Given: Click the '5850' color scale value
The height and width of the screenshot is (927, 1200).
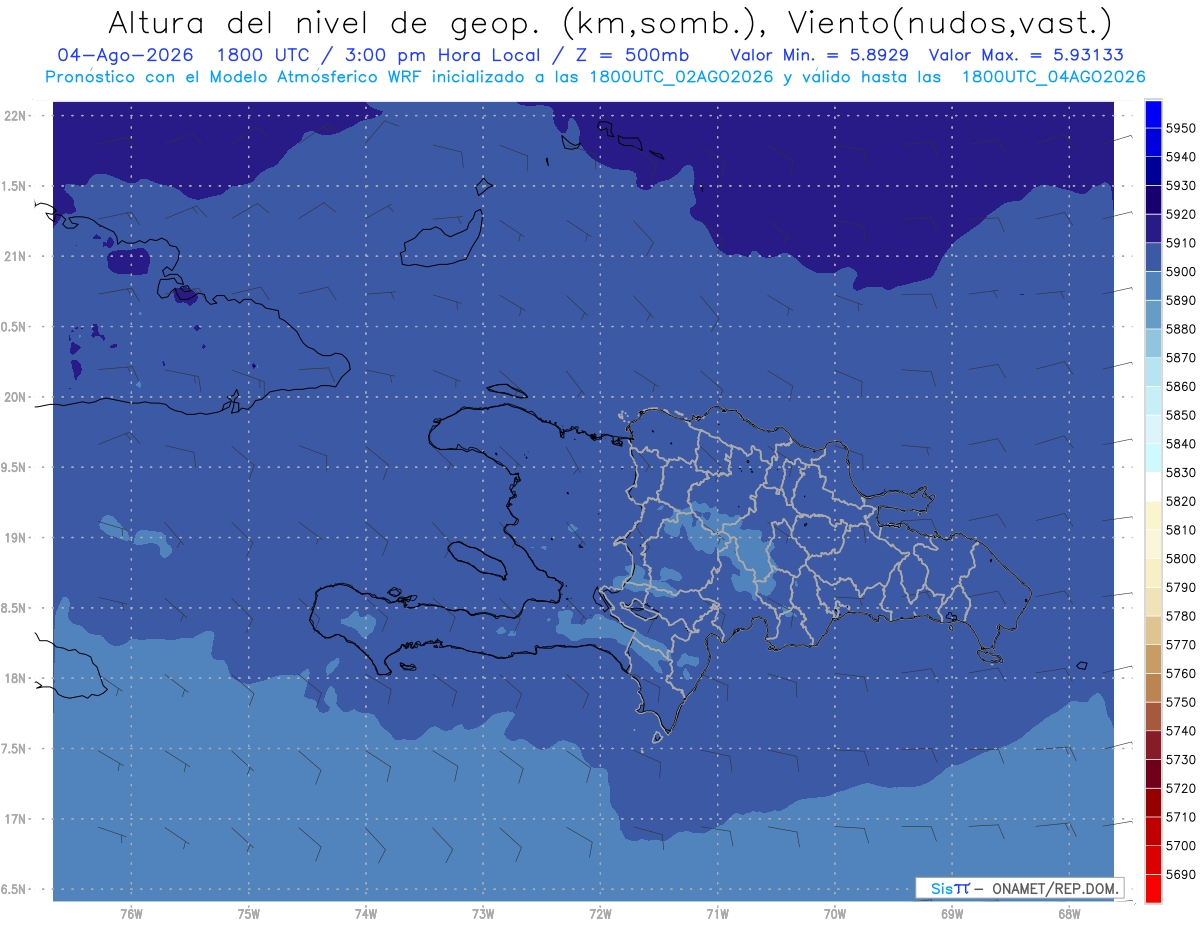Looking at the screenshot, I should (1180, 415).
